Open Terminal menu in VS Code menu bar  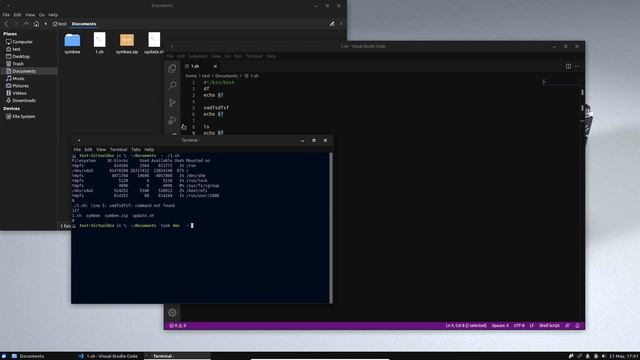click(x=254, y=56)
